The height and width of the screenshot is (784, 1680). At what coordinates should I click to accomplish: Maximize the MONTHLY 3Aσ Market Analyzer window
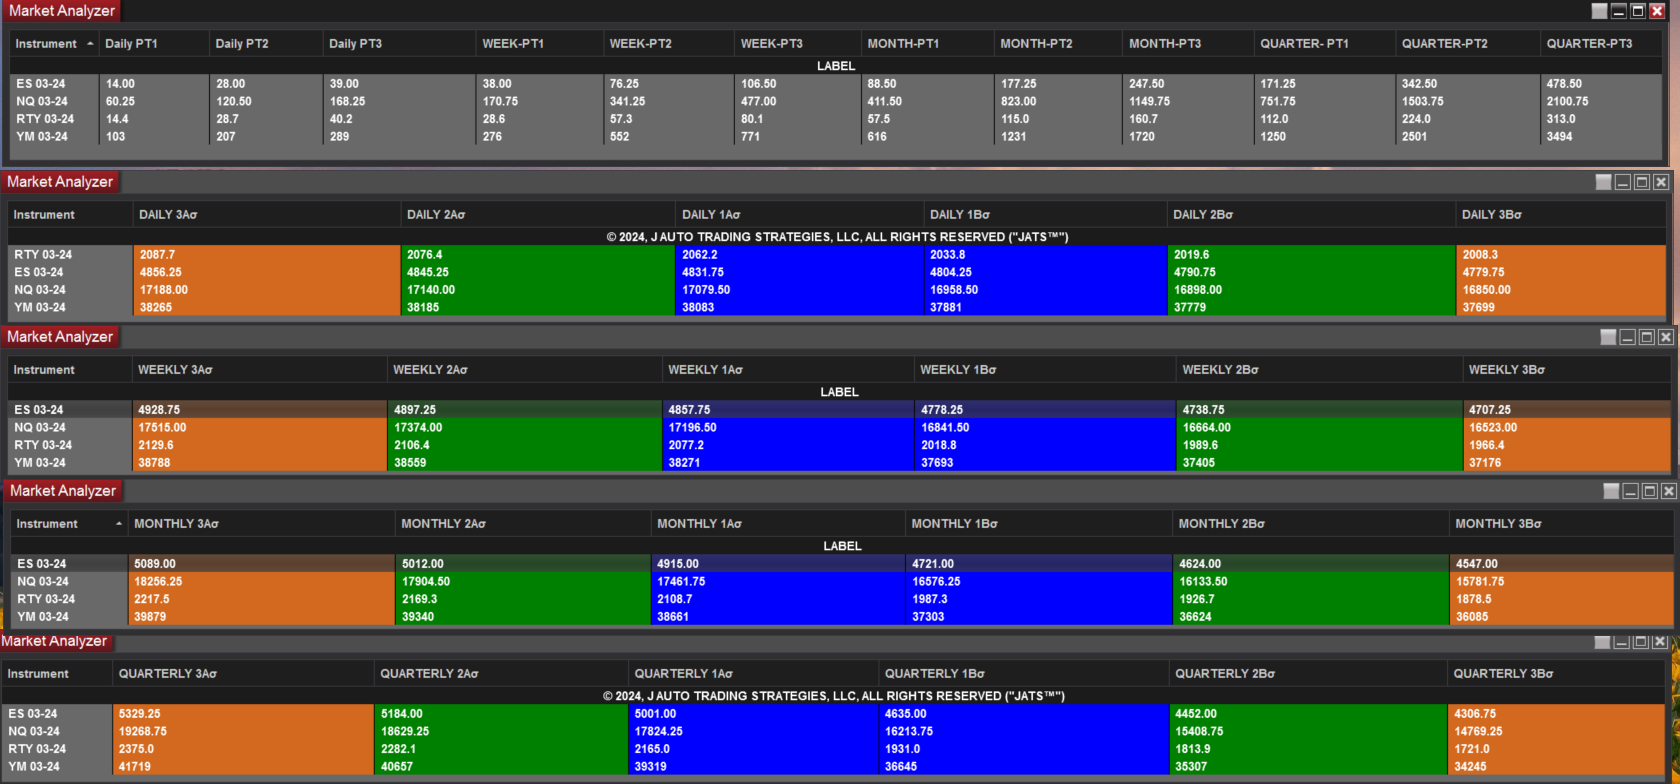(1650, 492)
